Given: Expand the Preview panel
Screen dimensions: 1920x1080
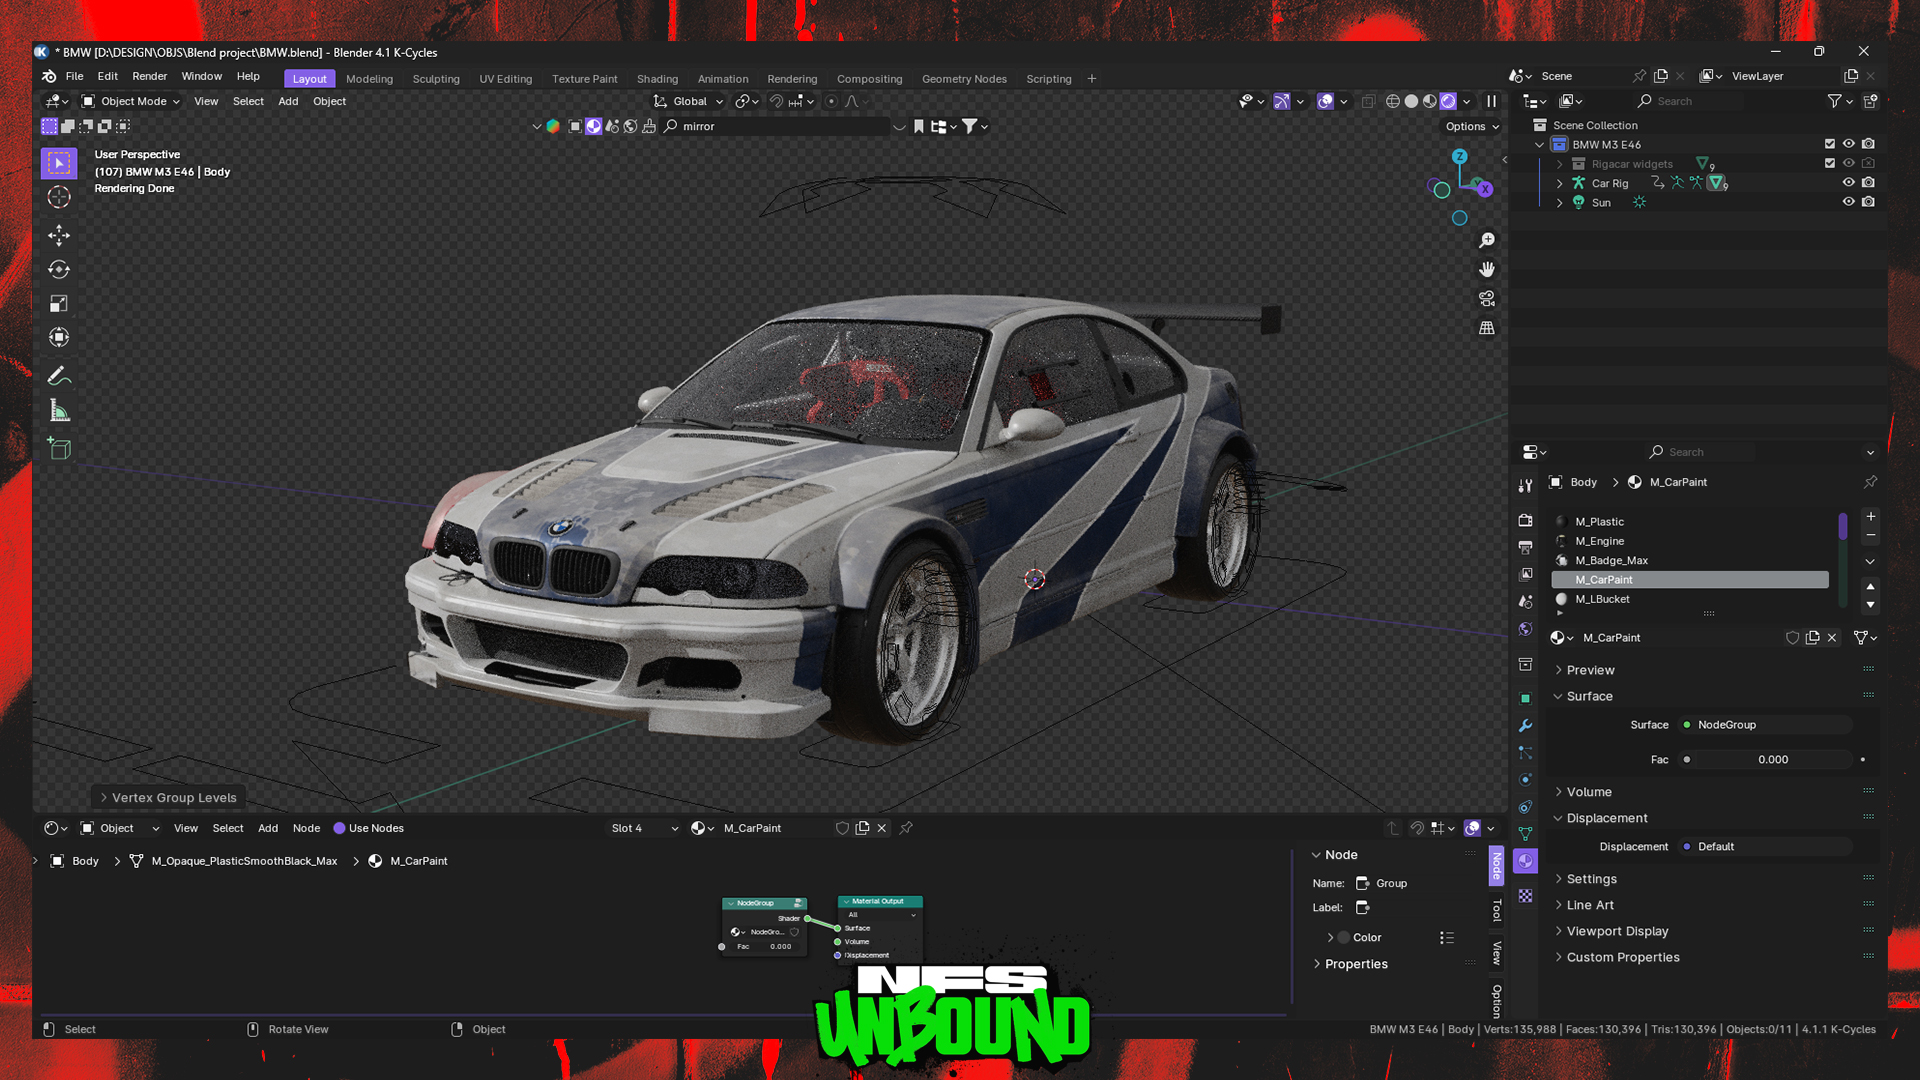Looking at the screenshot, I should click(x=1590, y=670).
